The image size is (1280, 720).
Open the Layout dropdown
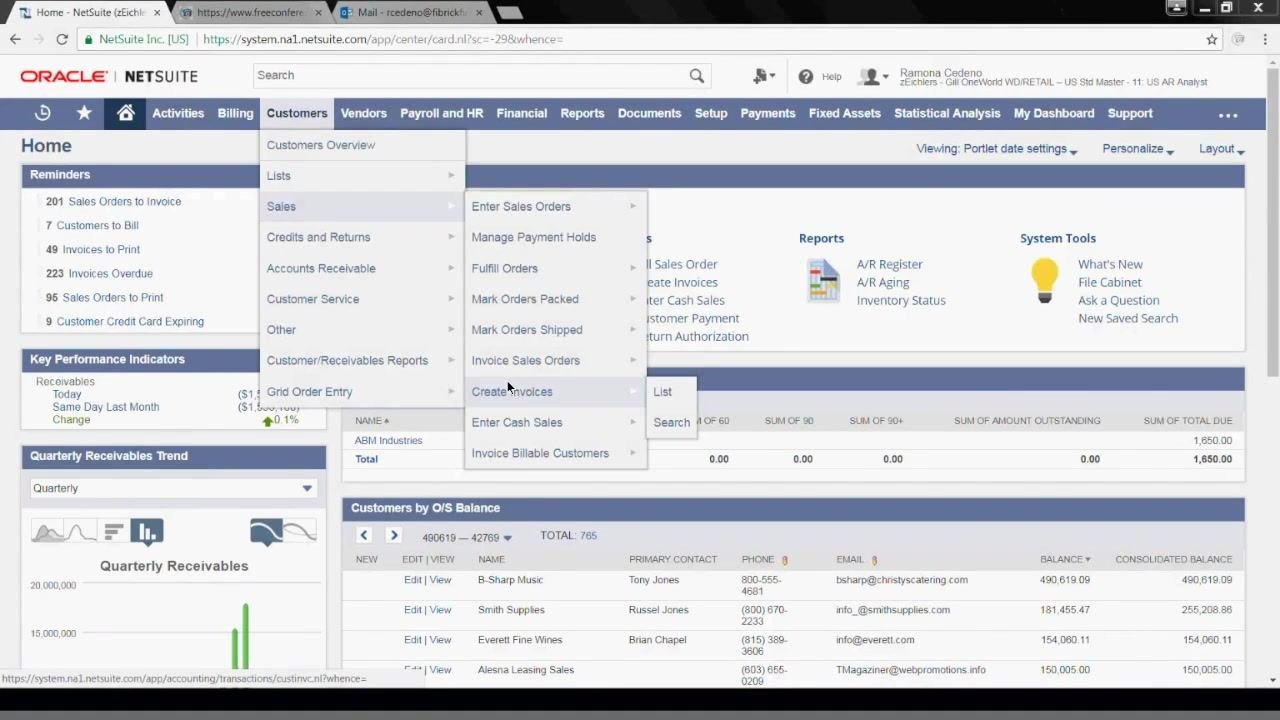pyautogui.click(x=1221, y=149)
